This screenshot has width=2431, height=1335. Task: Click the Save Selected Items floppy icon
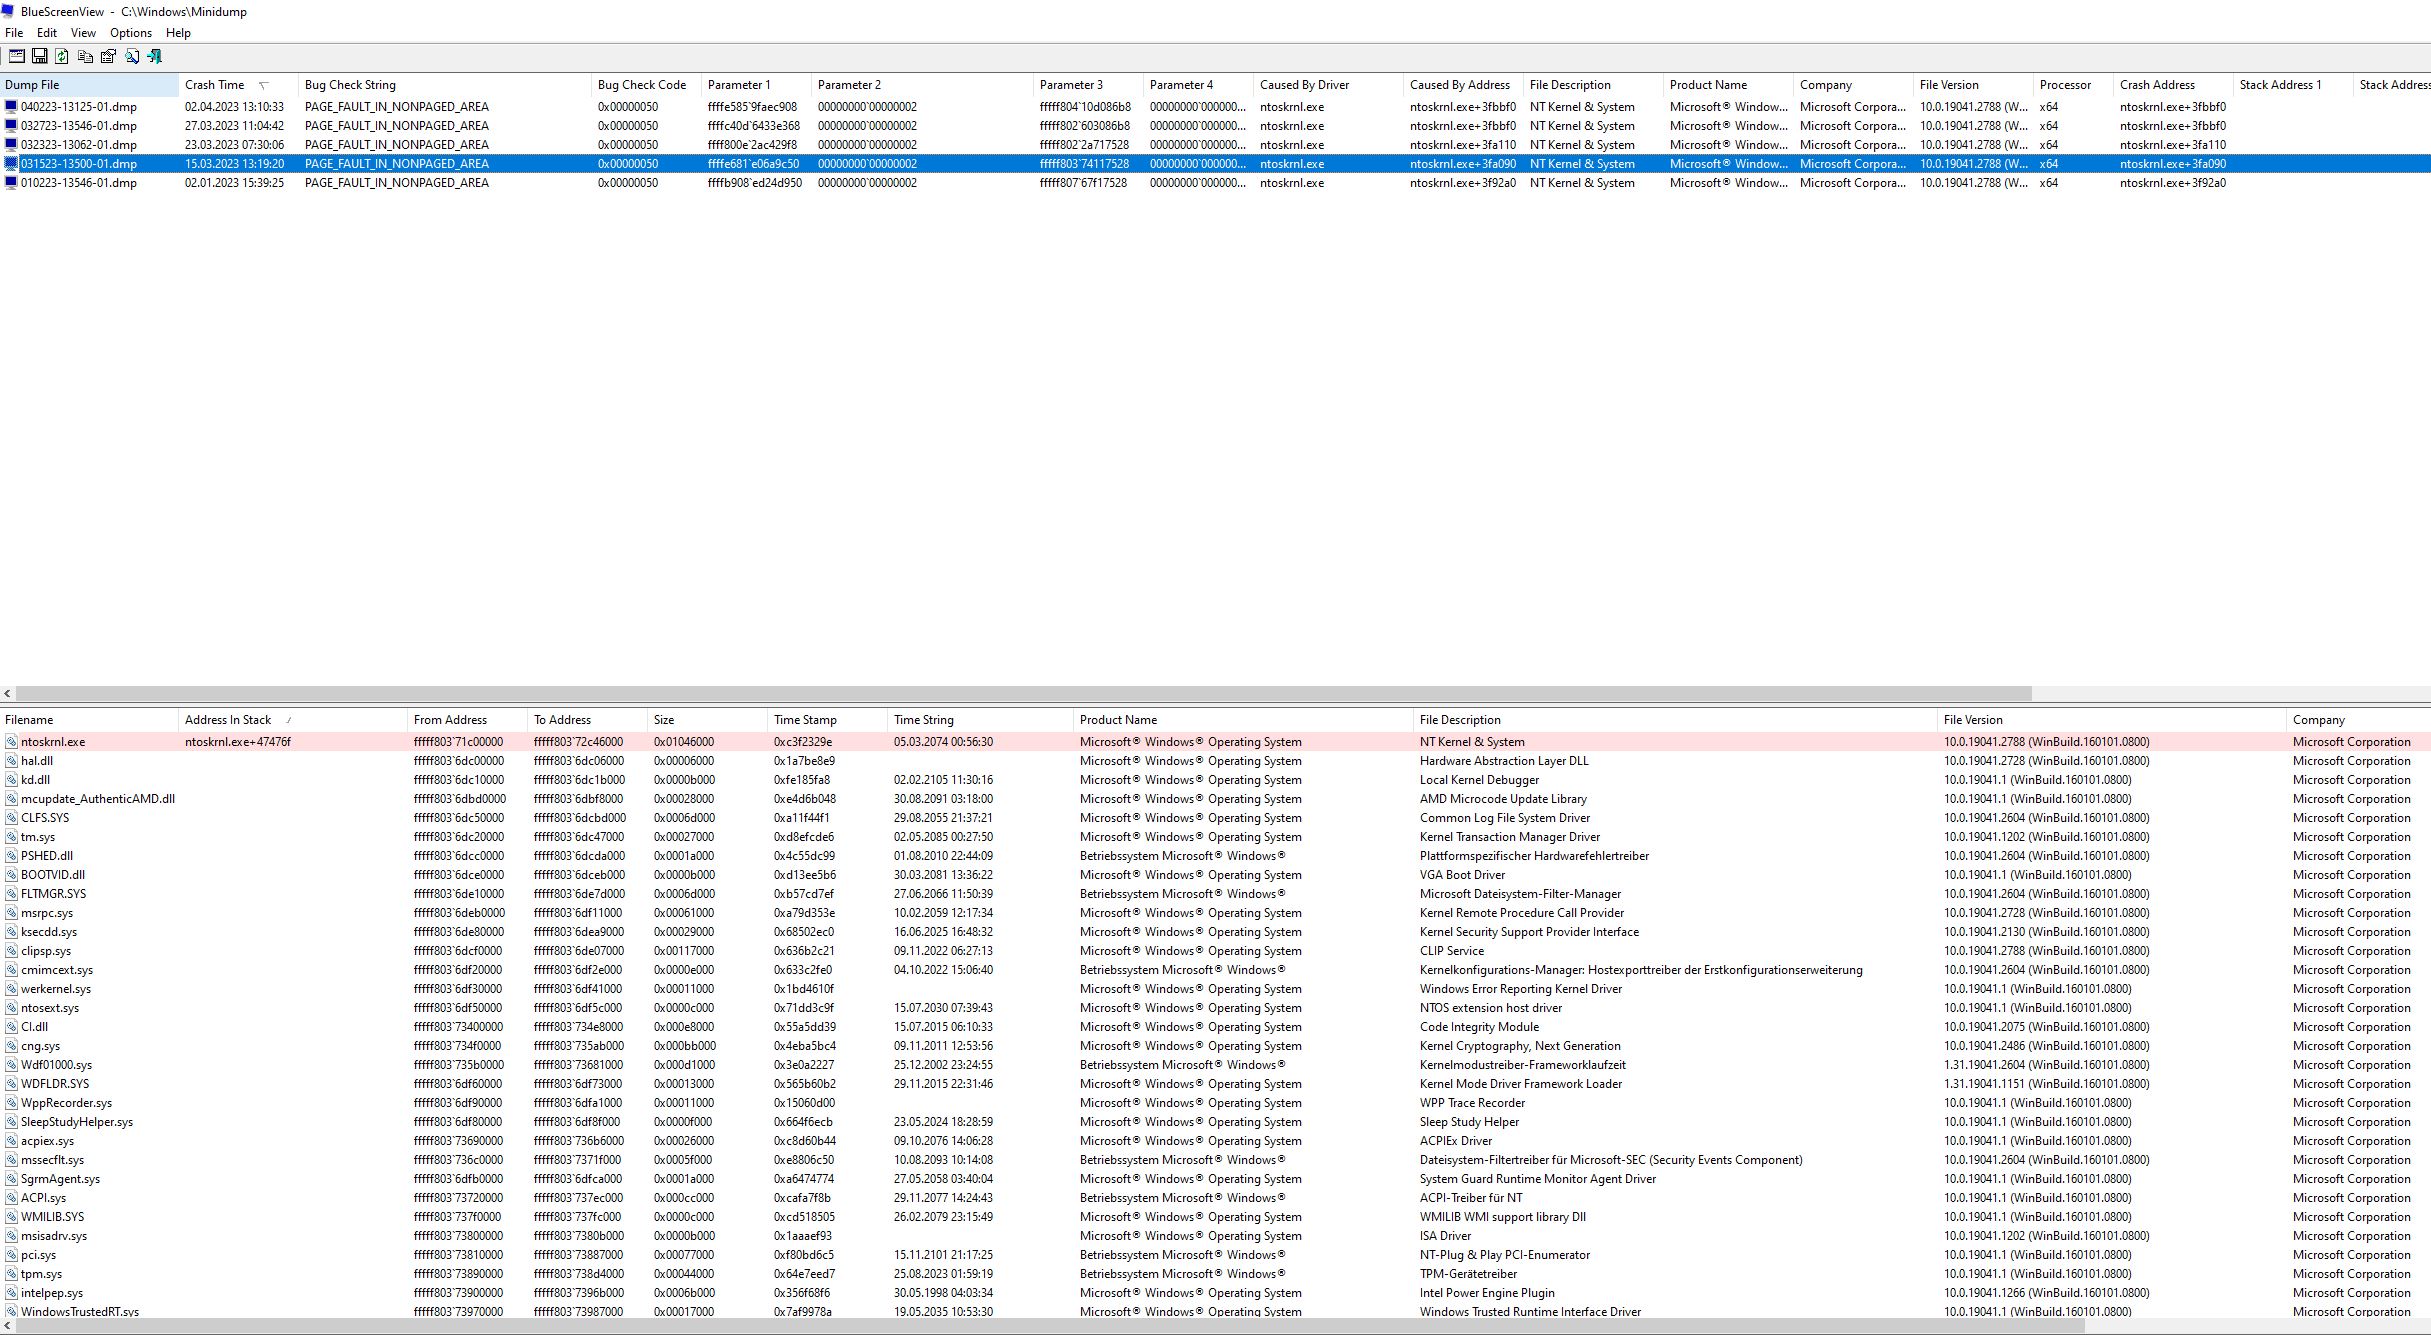point(40,57)
